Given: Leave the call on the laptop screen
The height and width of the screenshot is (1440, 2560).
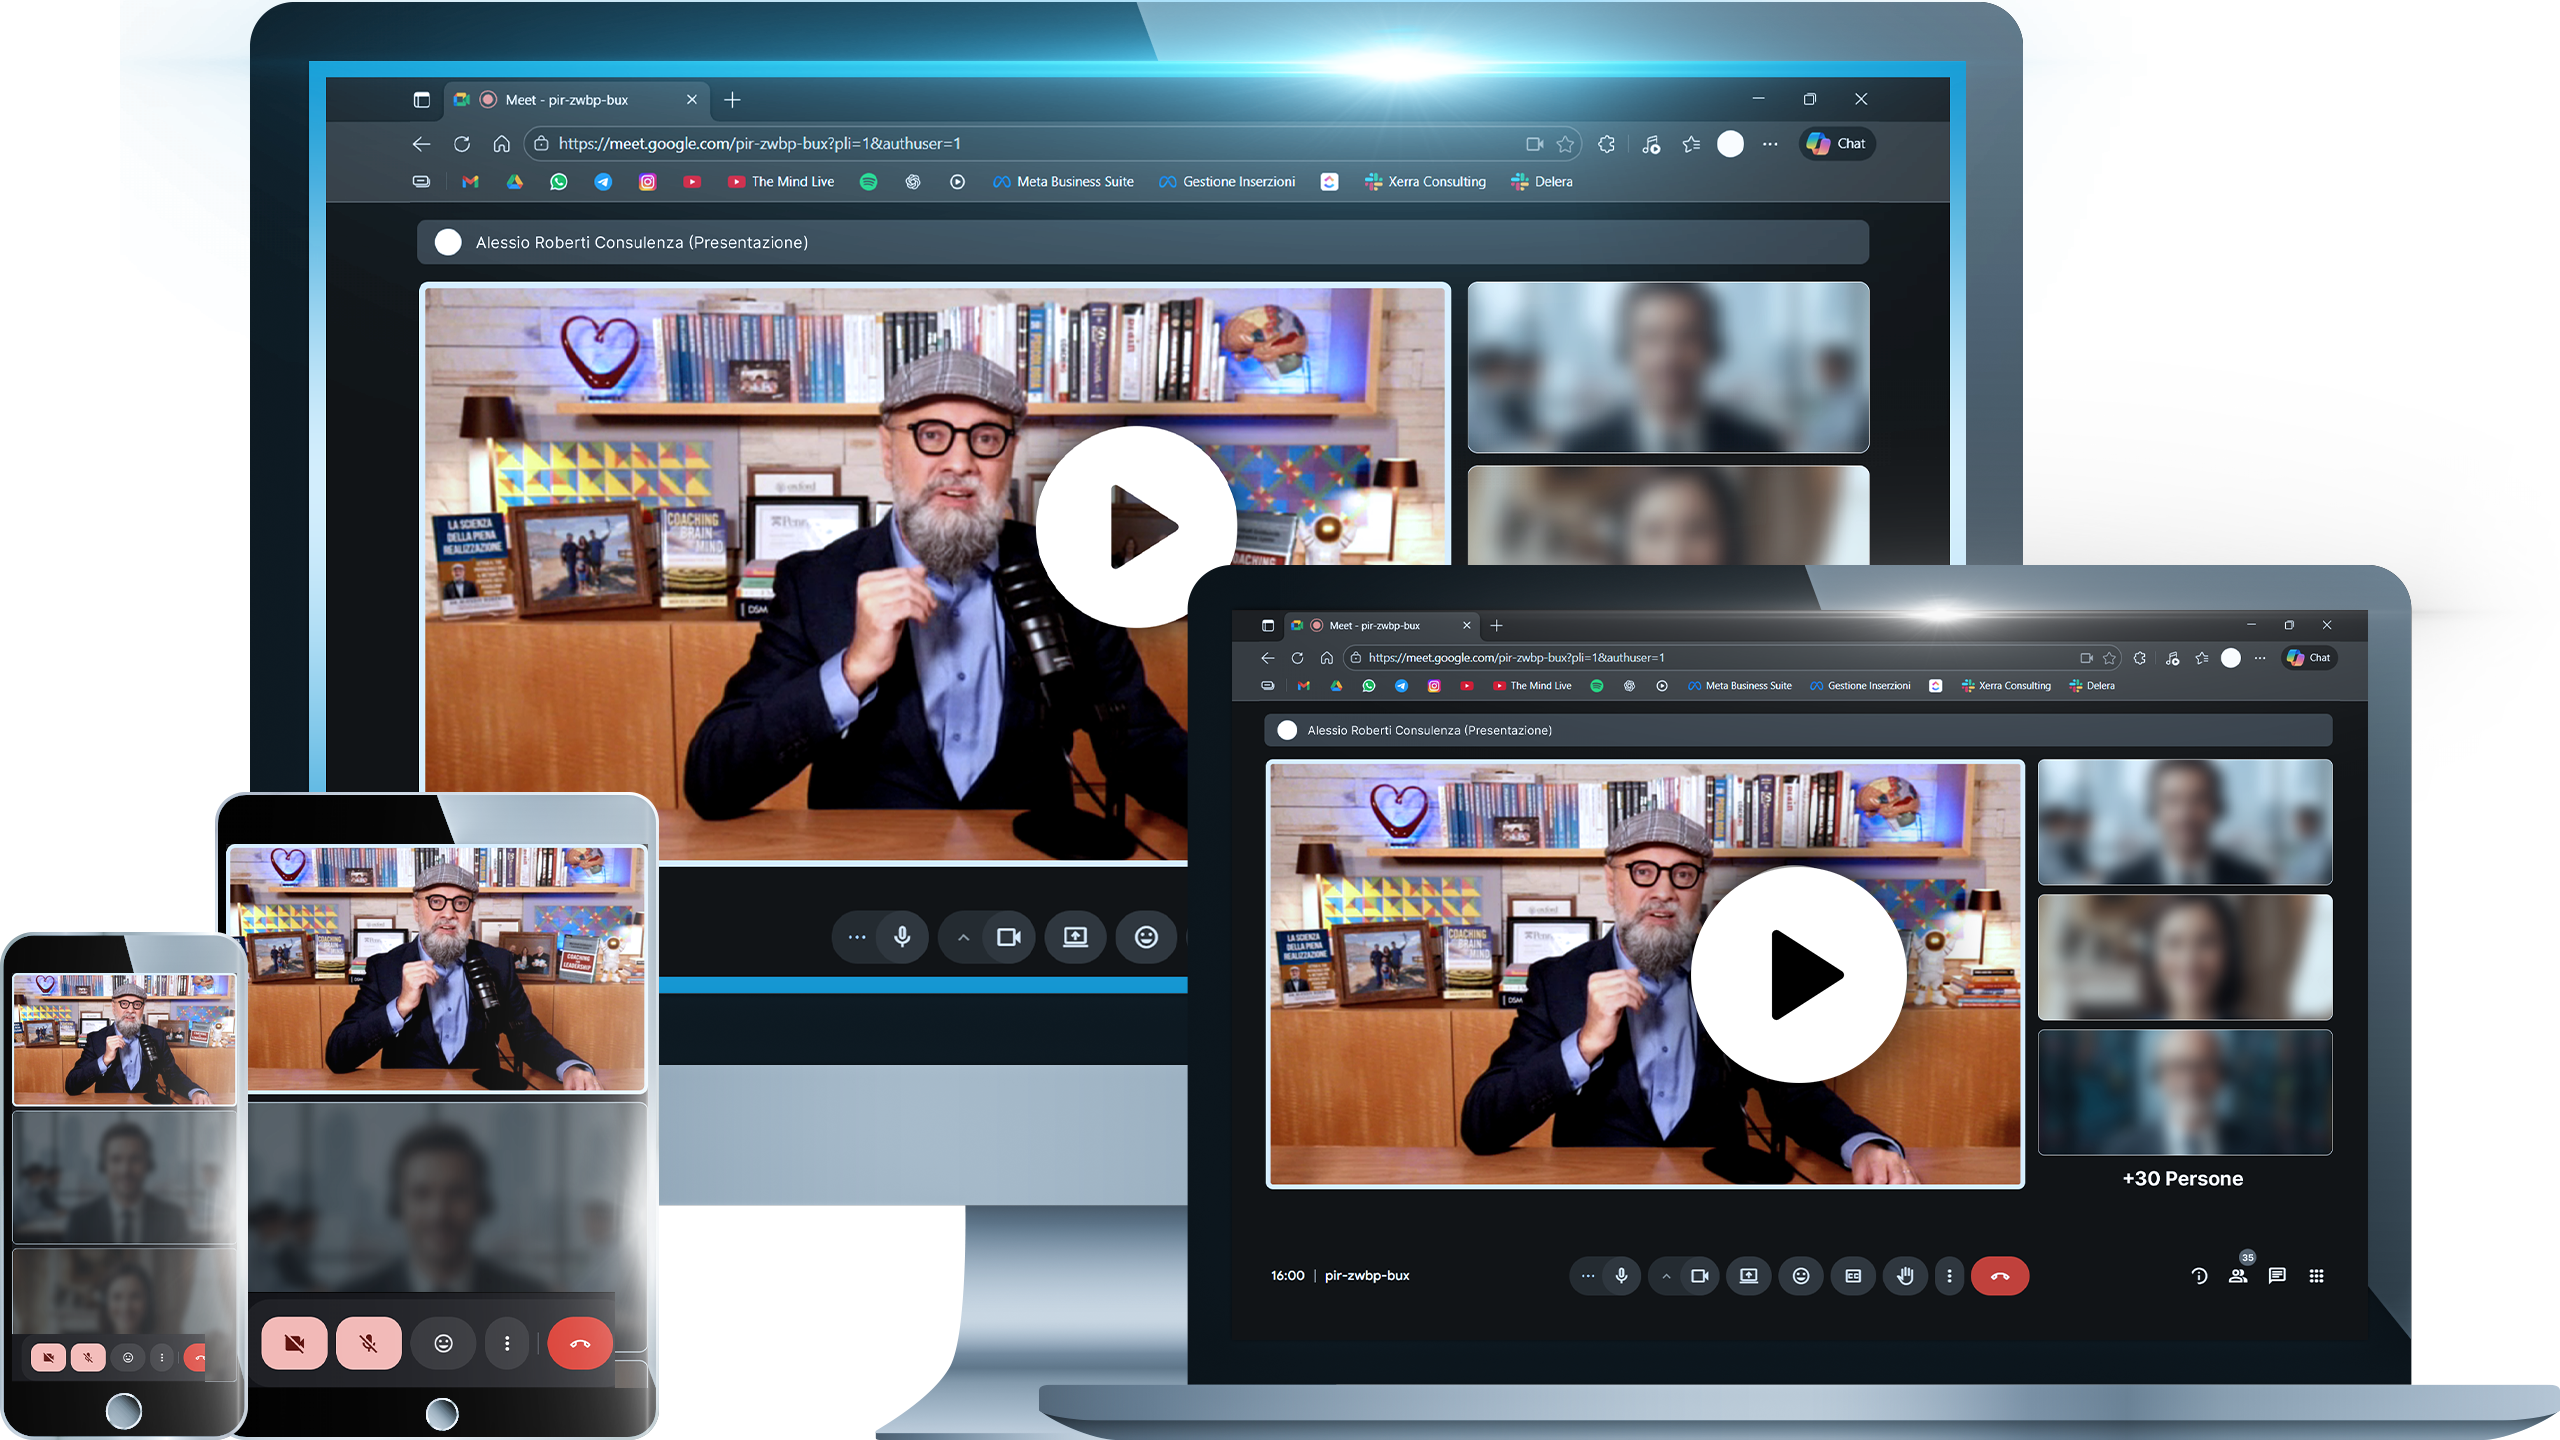Looking at the screenshot, I should (x=1999, y=1275).
